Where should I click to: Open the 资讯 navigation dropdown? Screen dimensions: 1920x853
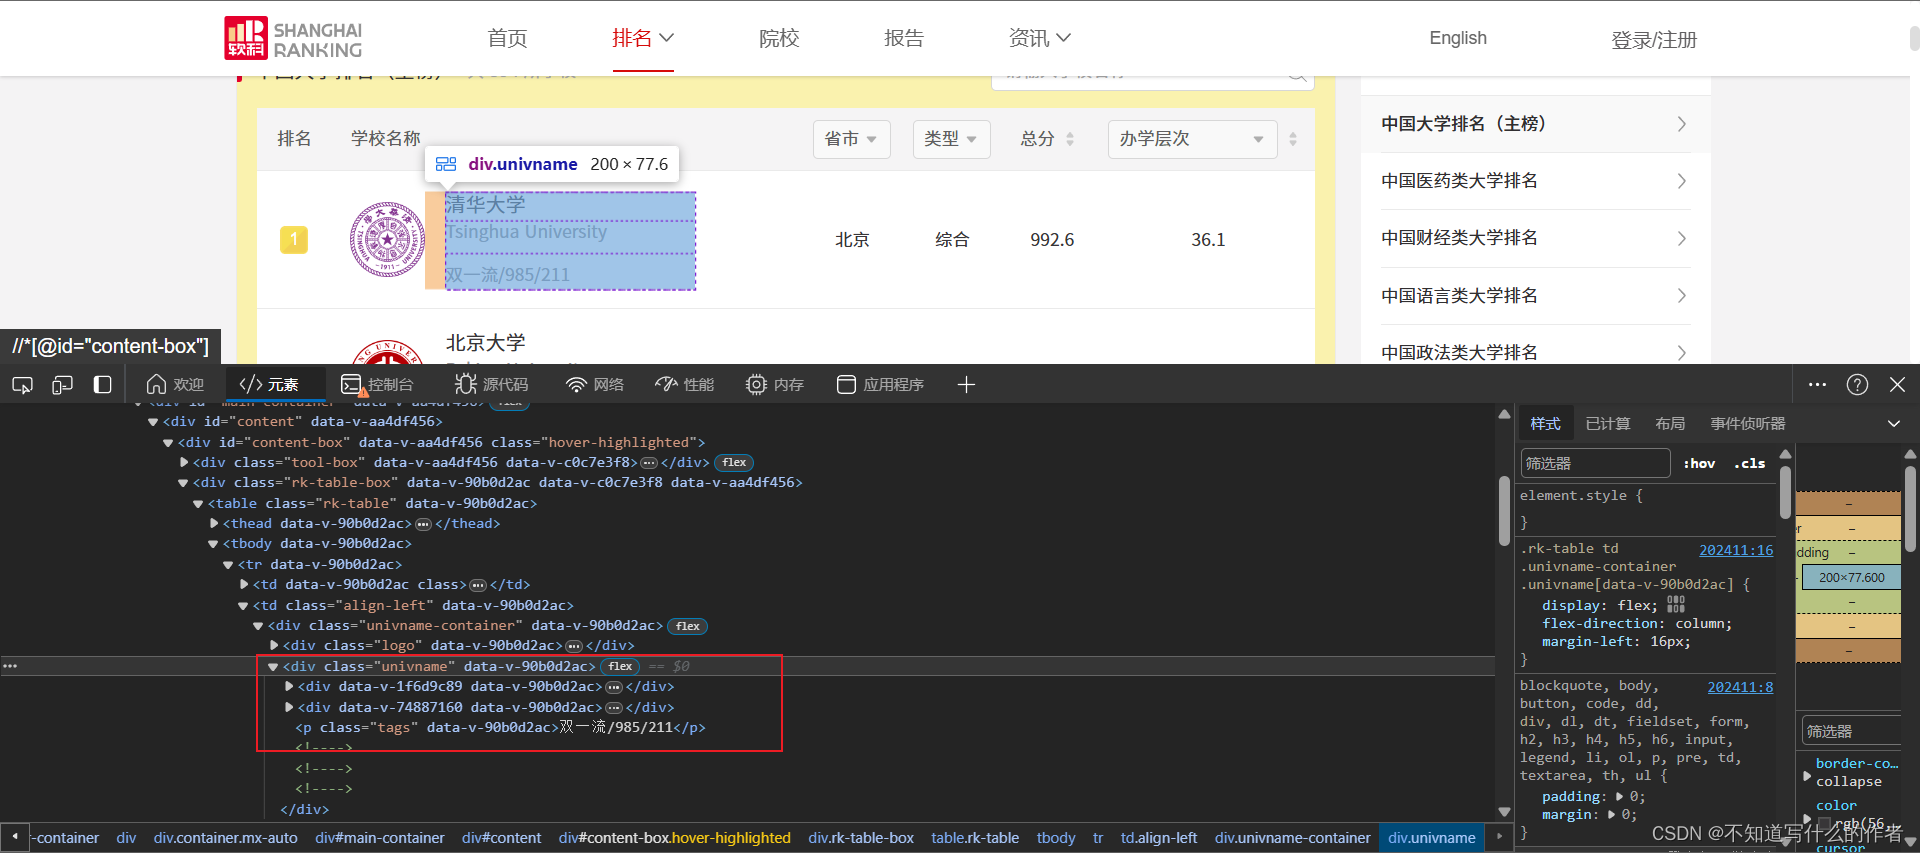pos(1040,38)
